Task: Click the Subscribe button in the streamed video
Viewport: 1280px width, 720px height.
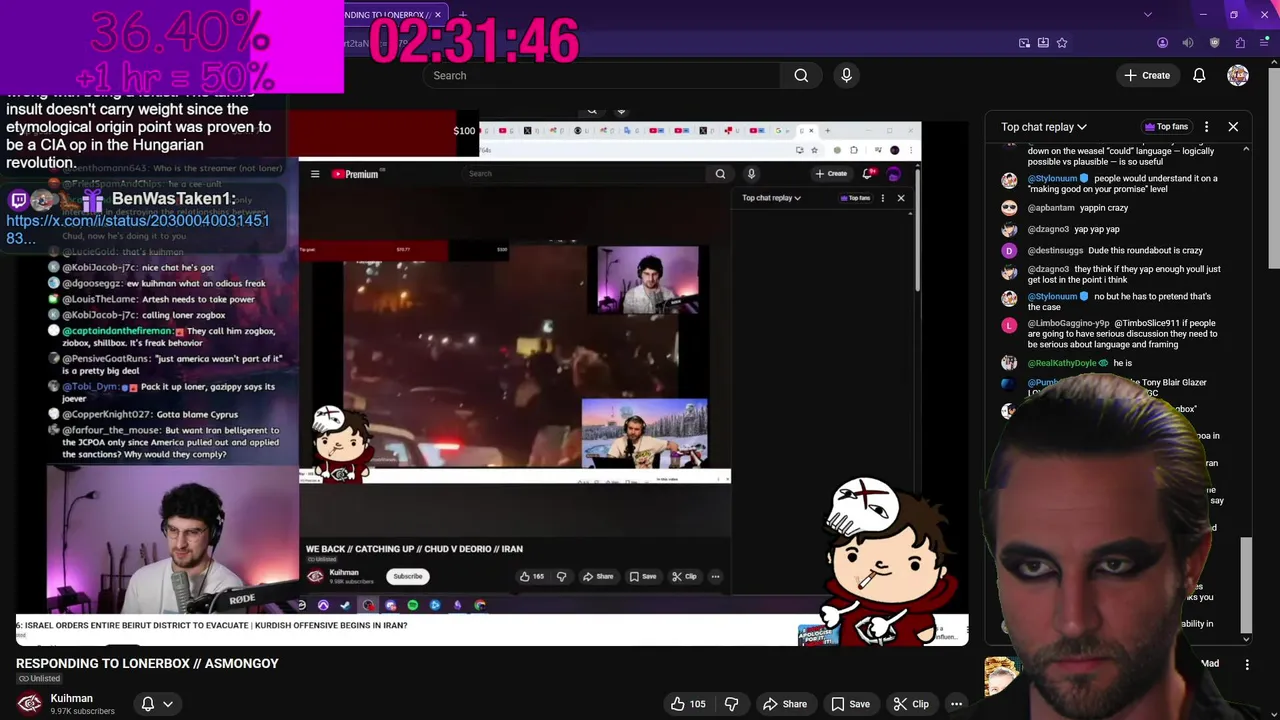Action: [x=408, y=576]
